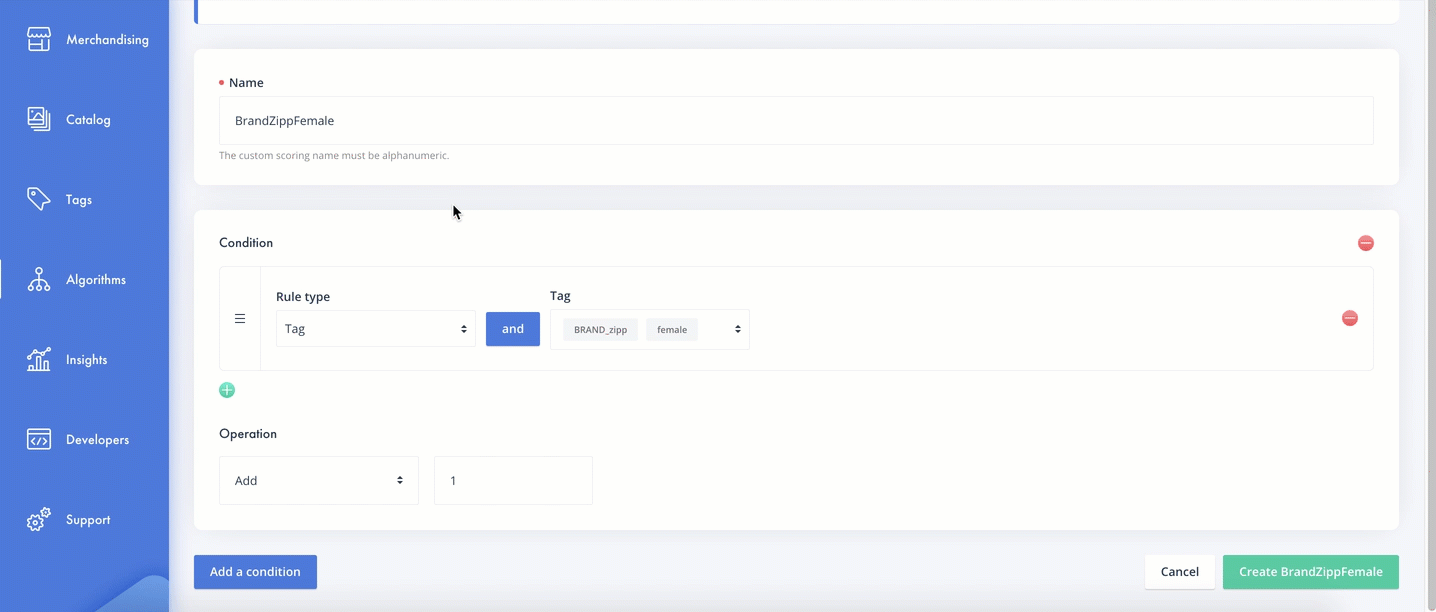This screenshot has width=1436, height=612.
Task: Toggle the 'and' operator button
Action: (513, 329)
